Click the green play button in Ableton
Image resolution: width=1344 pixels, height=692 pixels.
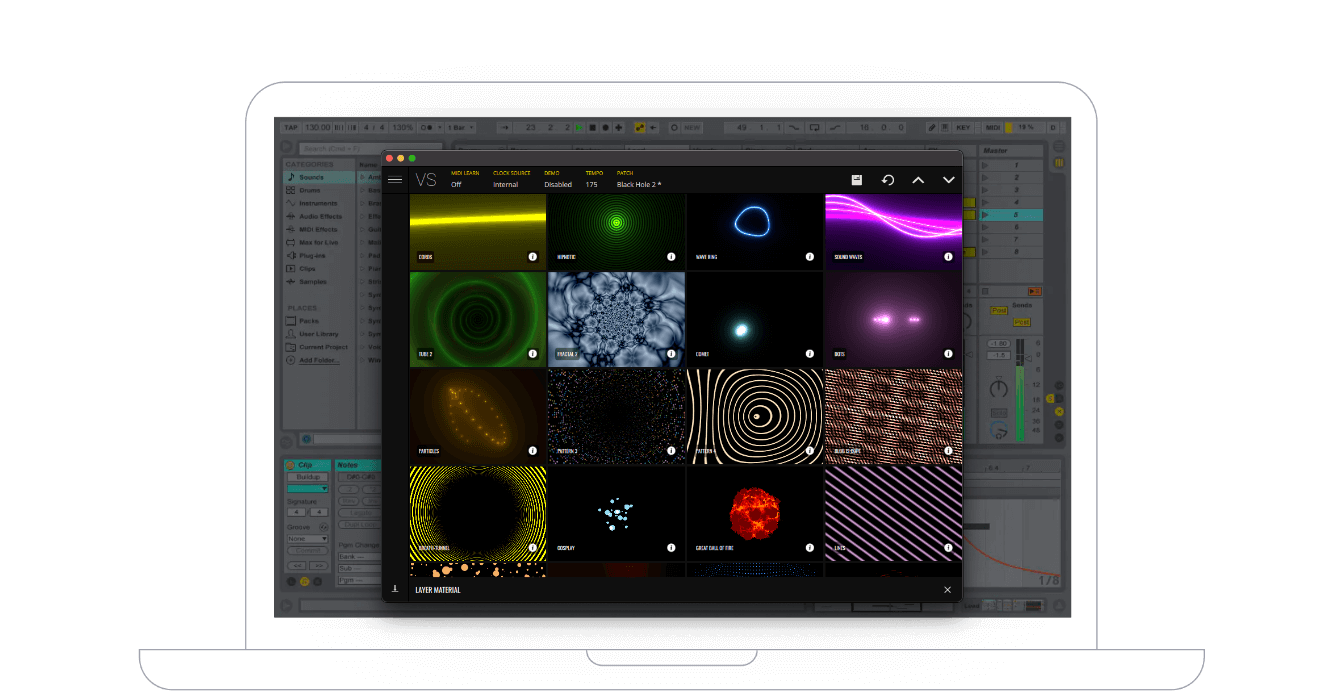point(579,127)
